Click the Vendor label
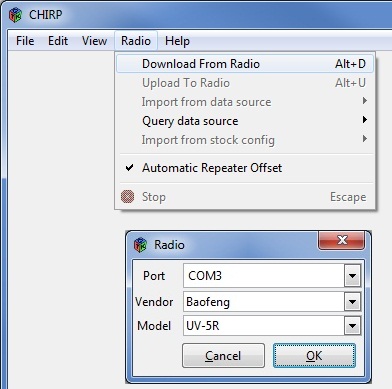 (x=154, y=302)
